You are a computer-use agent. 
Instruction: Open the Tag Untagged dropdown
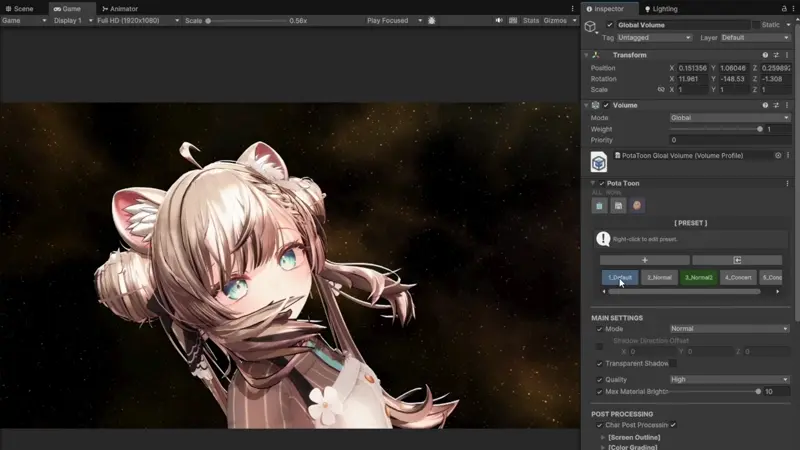(x=654, y=37)
